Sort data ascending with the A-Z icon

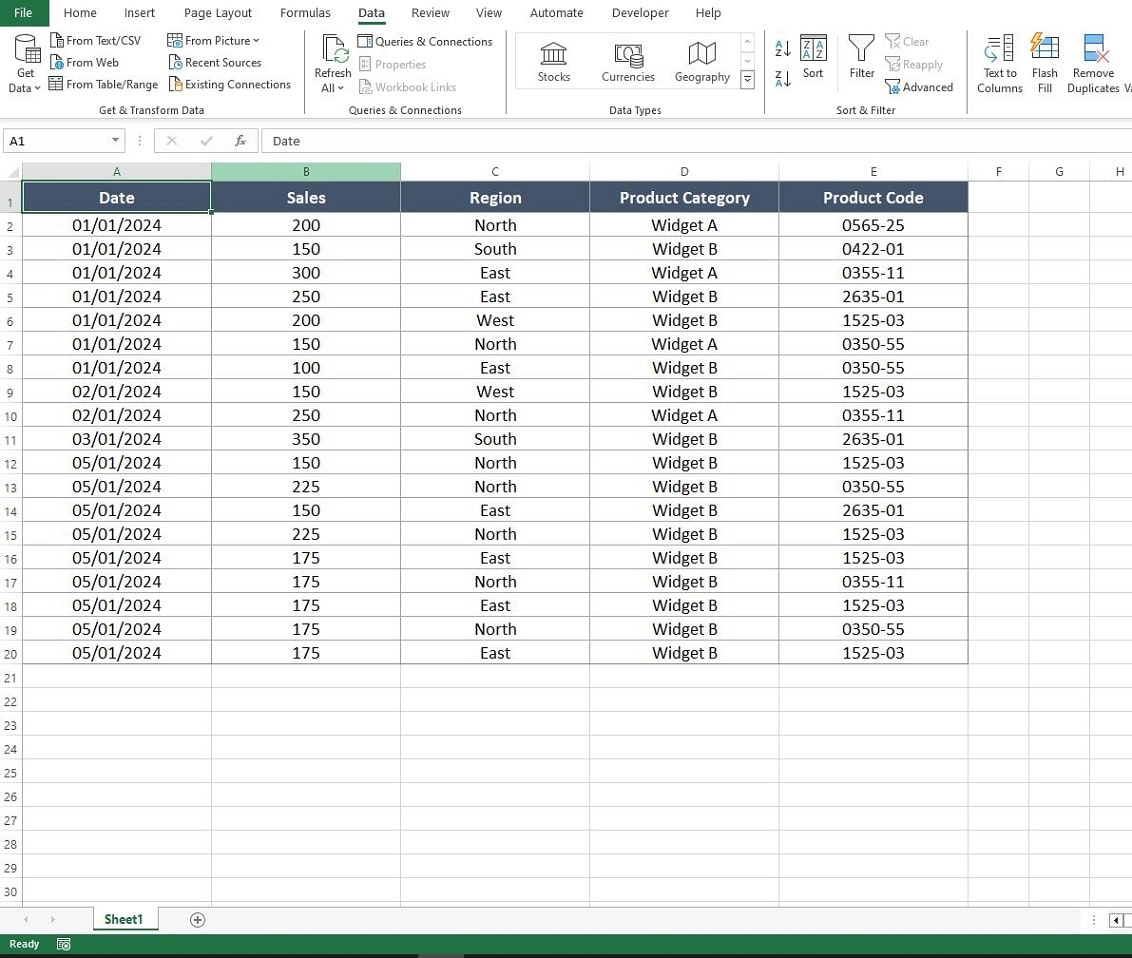pos(781,47)
